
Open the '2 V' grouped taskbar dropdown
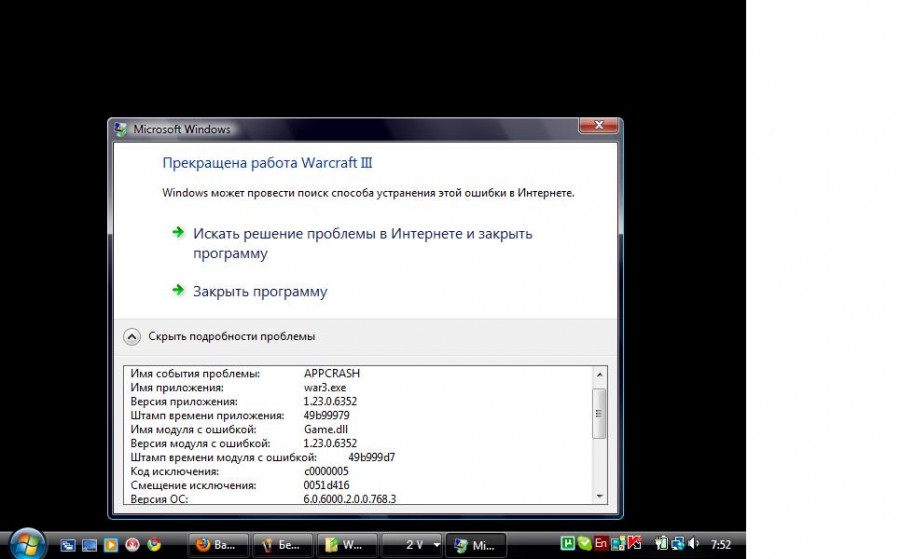[412, 545]
